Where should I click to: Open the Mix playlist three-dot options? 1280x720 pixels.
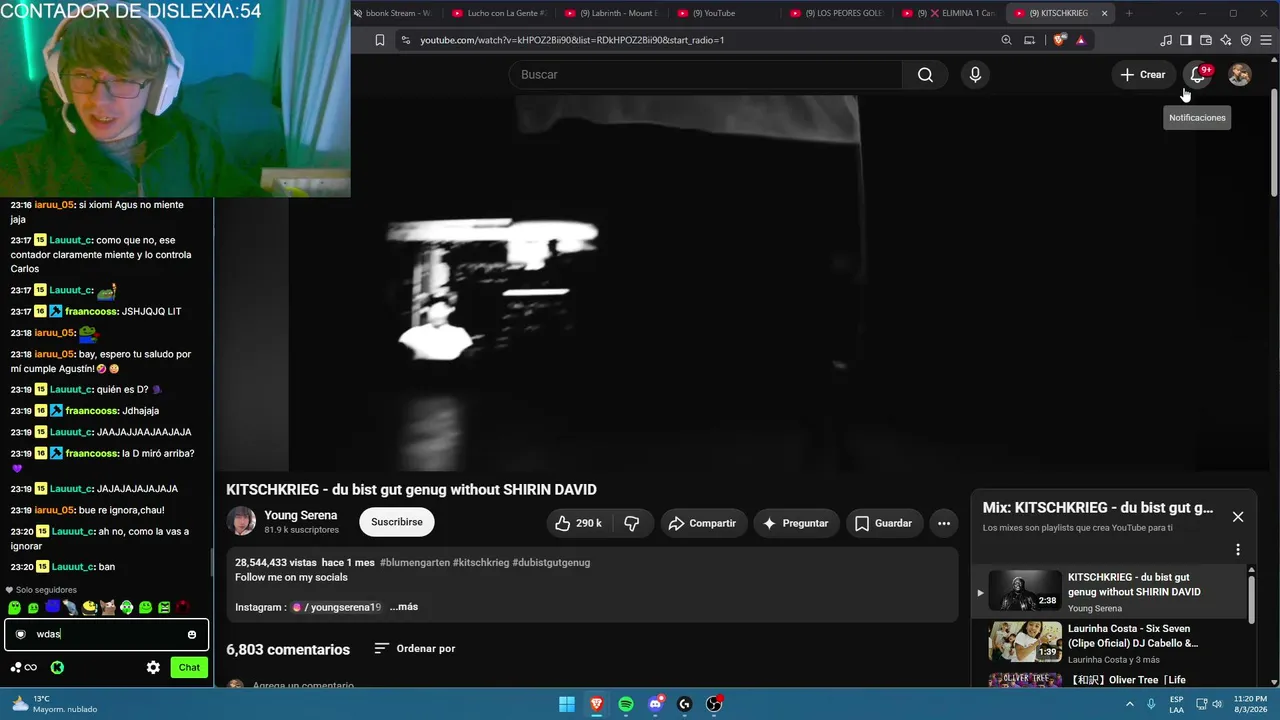coord(1238,550)
